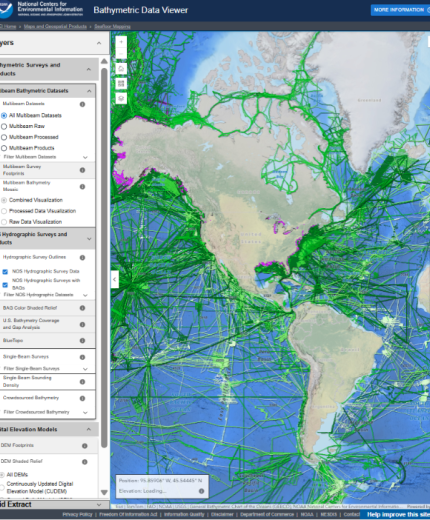Select Continuously Updated Digital Elevation Model option

2,488
